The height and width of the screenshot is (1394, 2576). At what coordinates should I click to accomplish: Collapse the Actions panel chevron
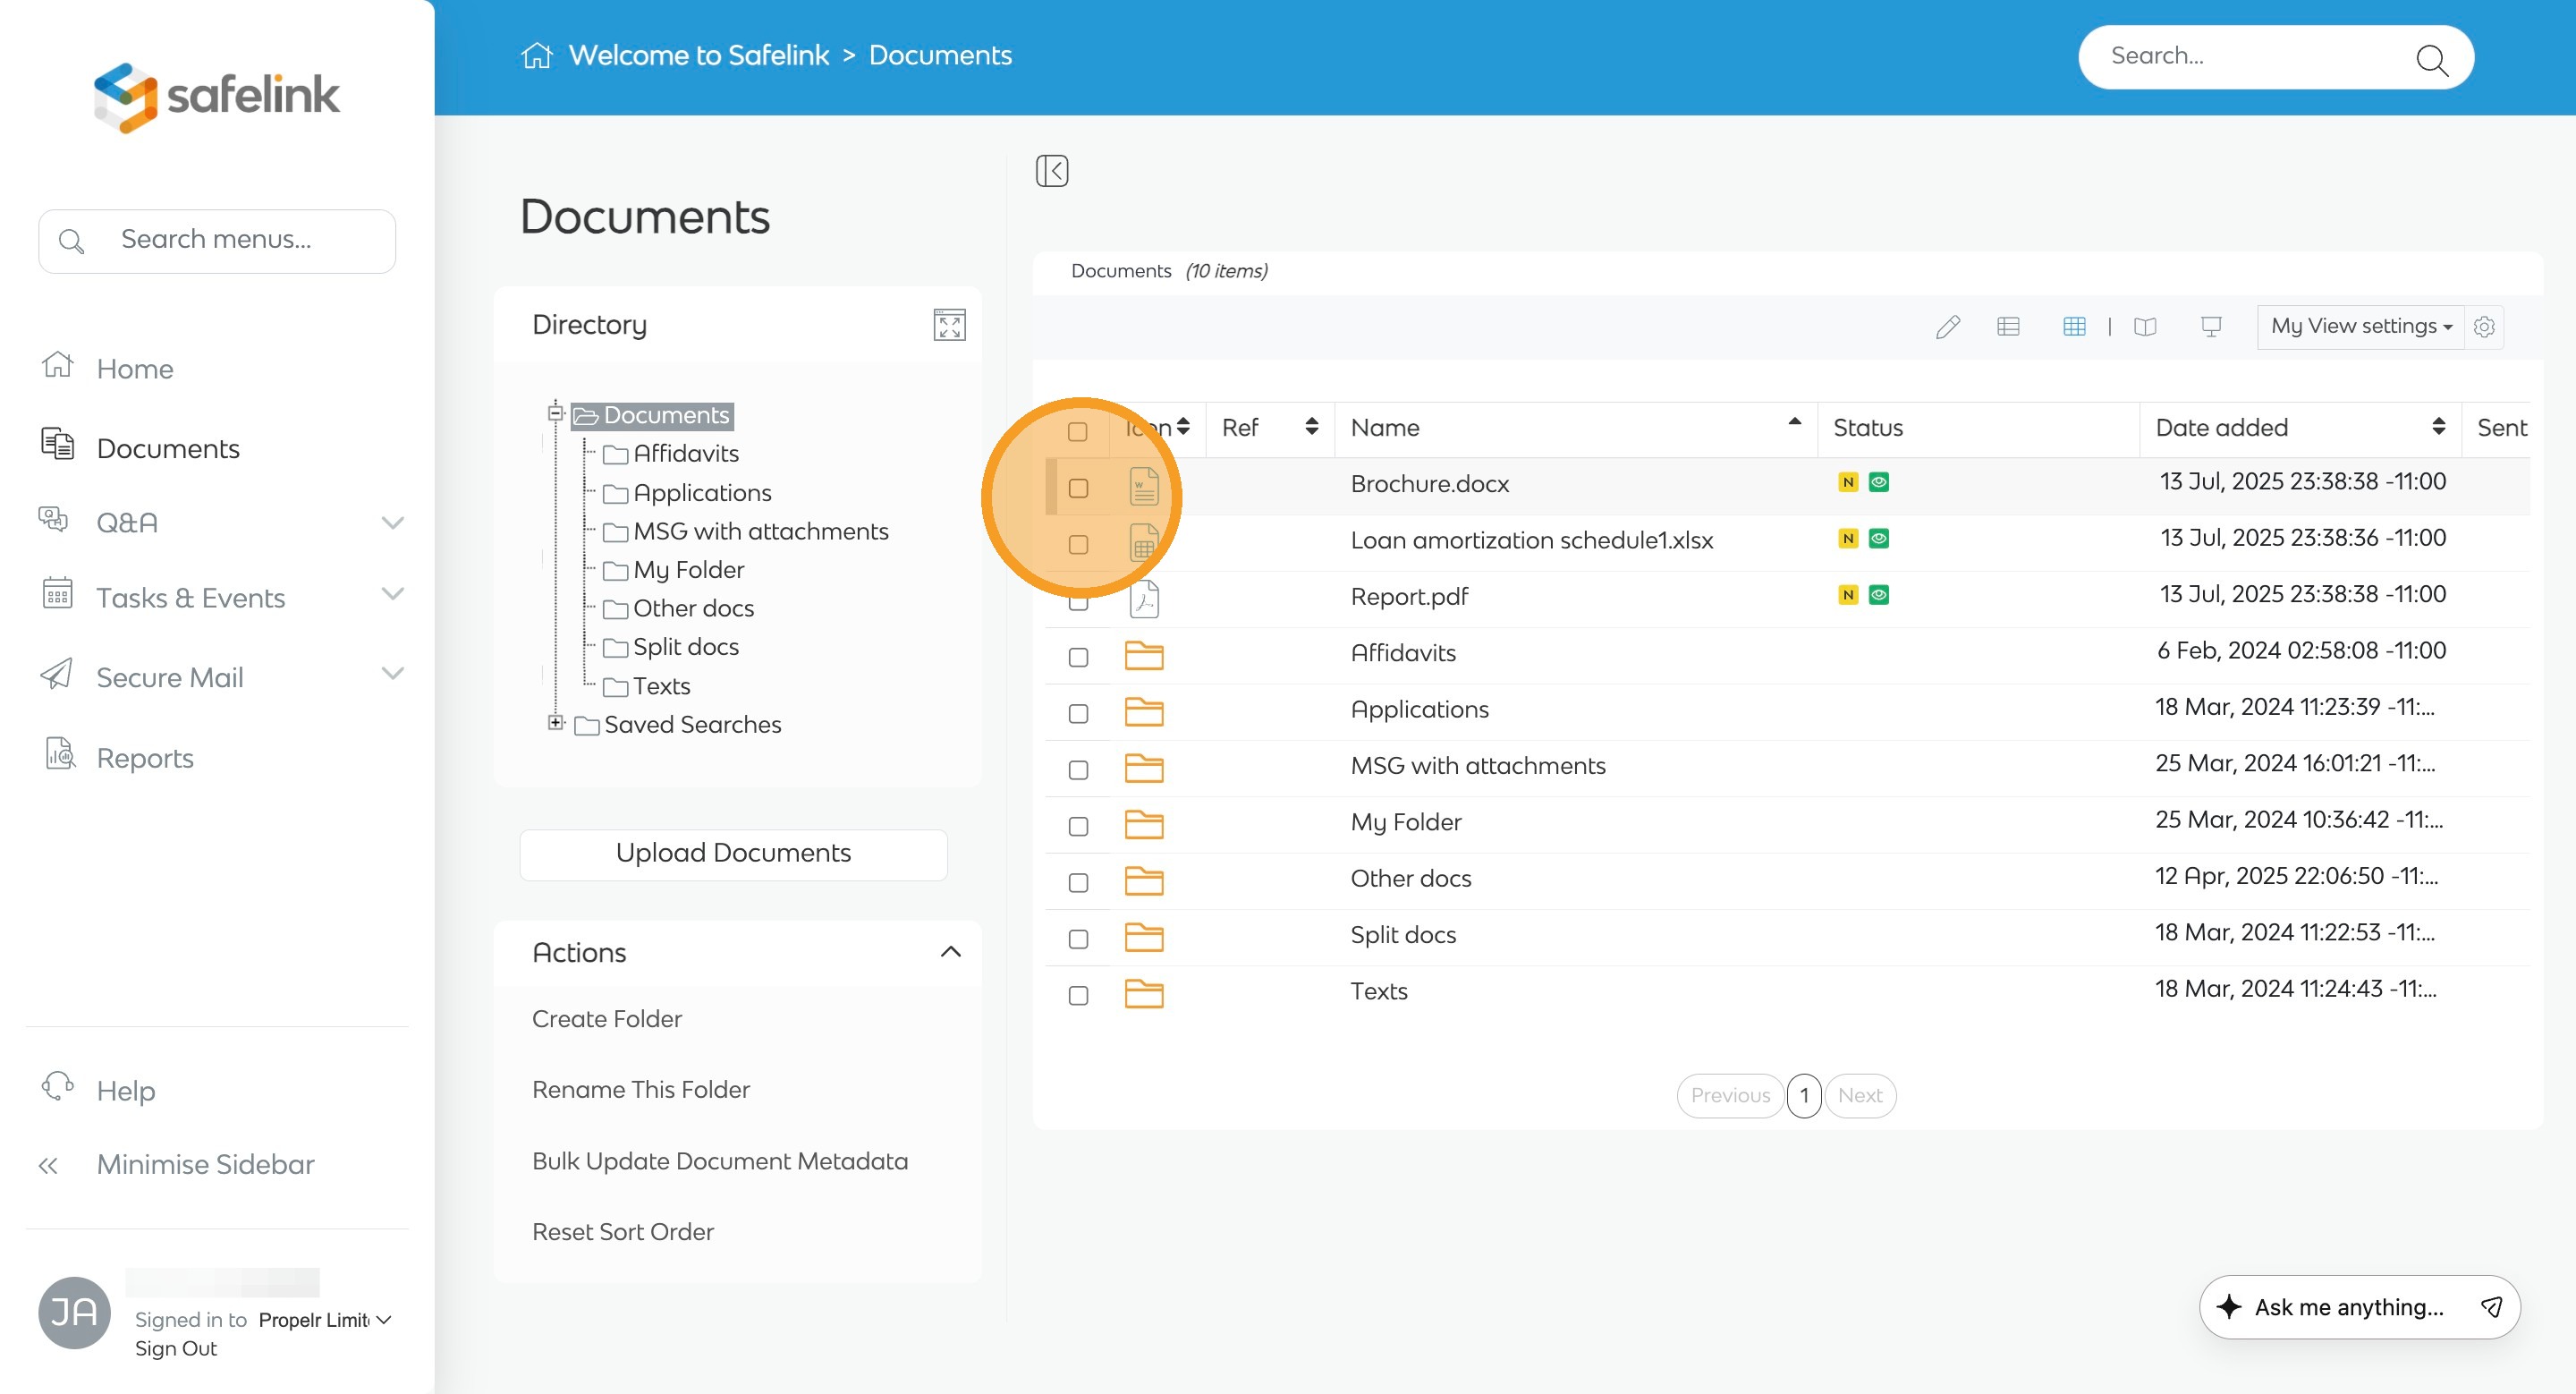(950, 952)
